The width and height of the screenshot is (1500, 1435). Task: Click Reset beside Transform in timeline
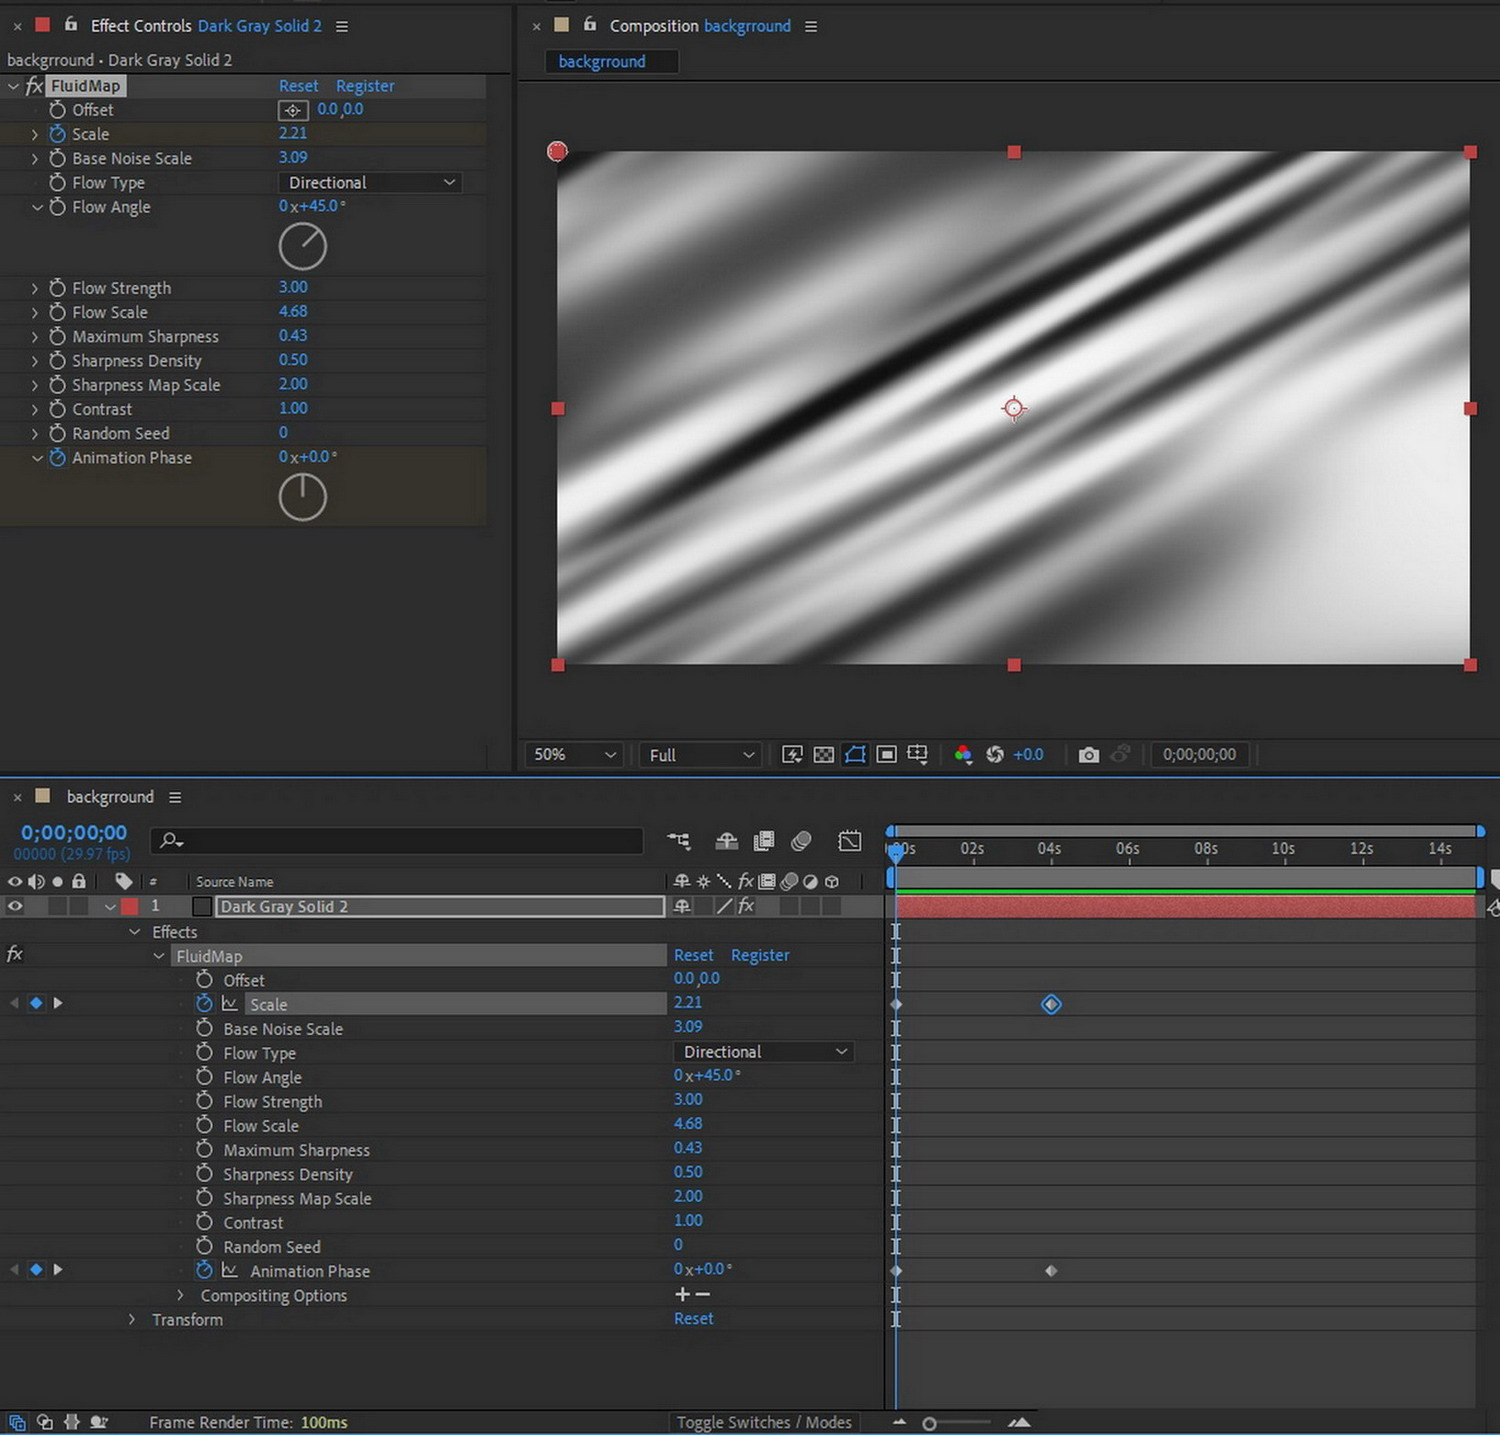(x=694, y=1319)
